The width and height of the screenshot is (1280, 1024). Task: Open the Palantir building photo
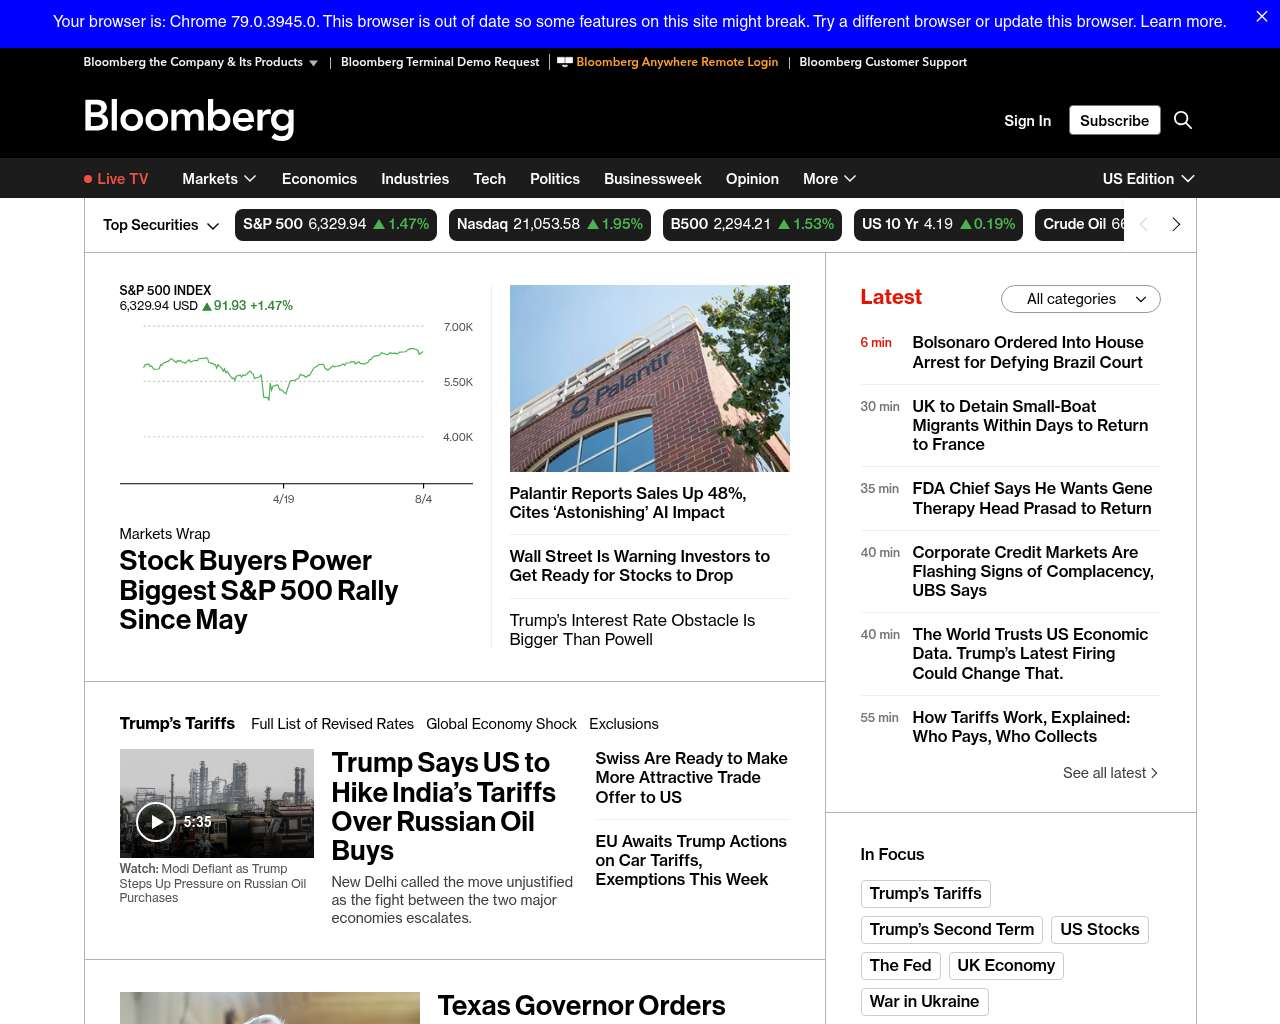(x=650, y=378)
